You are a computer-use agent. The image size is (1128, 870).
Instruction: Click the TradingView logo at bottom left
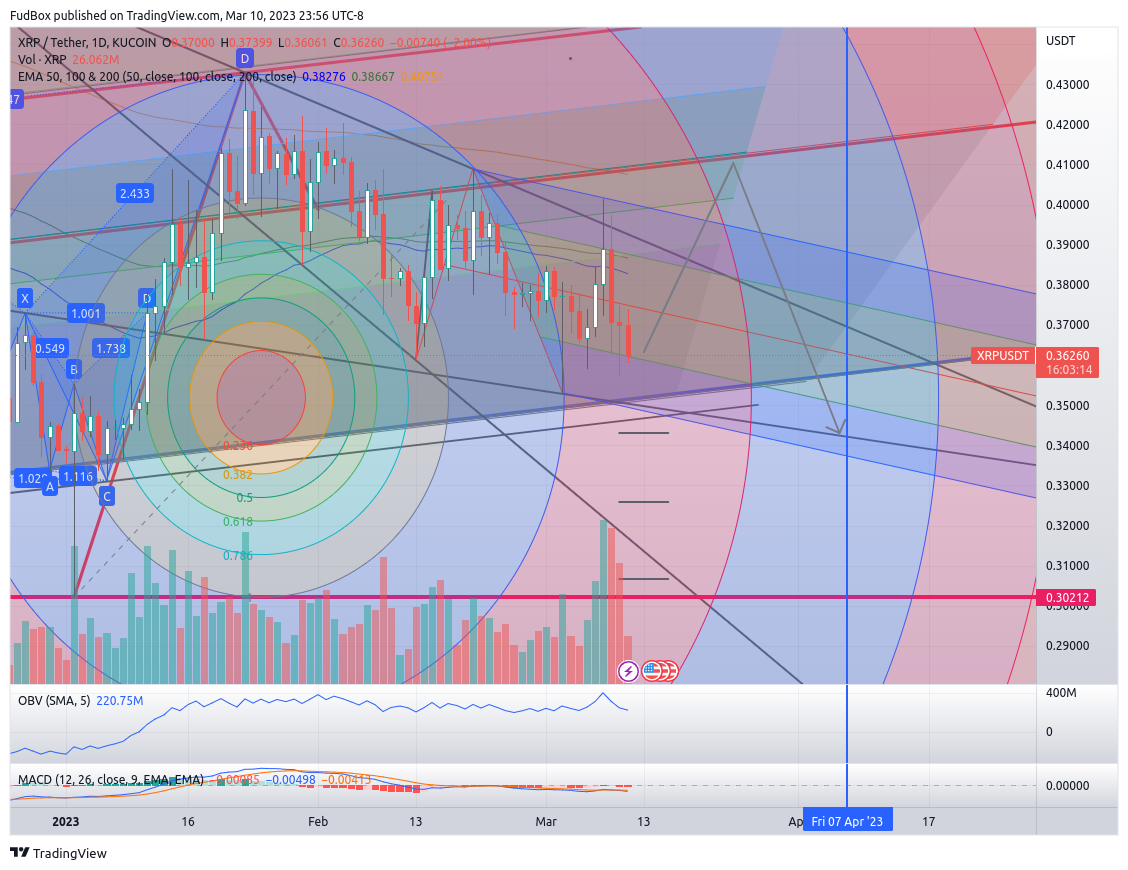tap(58, 853)
